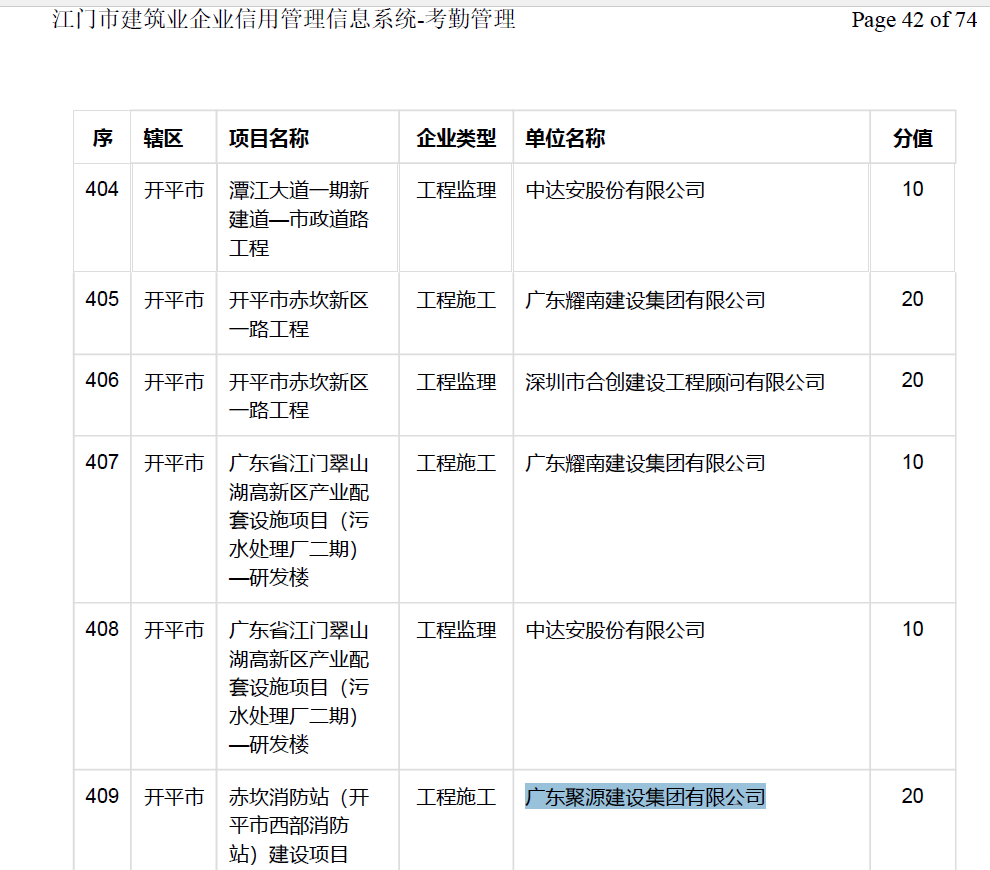The image size is (990, 870).
Task: Click the 序 column header
Action: (x=102, y=138)
